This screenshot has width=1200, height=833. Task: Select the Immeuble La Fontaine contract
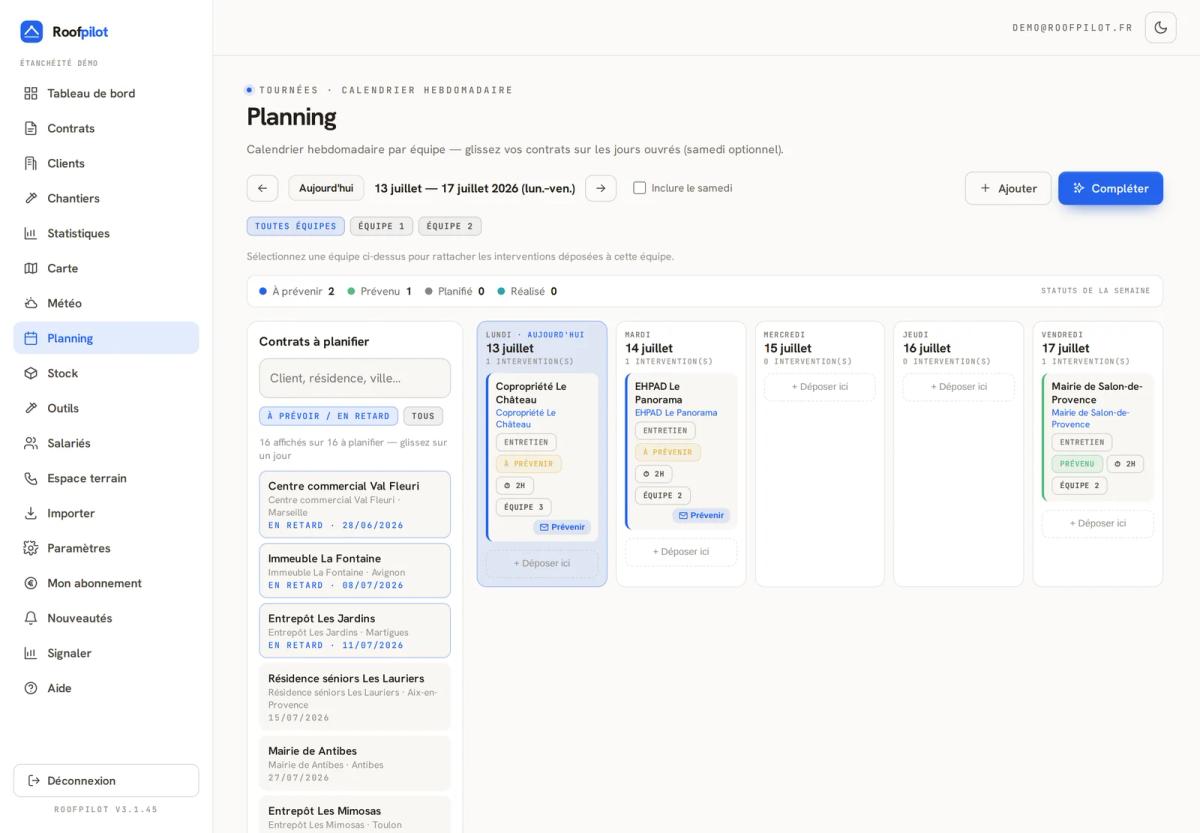pos(355,571)
